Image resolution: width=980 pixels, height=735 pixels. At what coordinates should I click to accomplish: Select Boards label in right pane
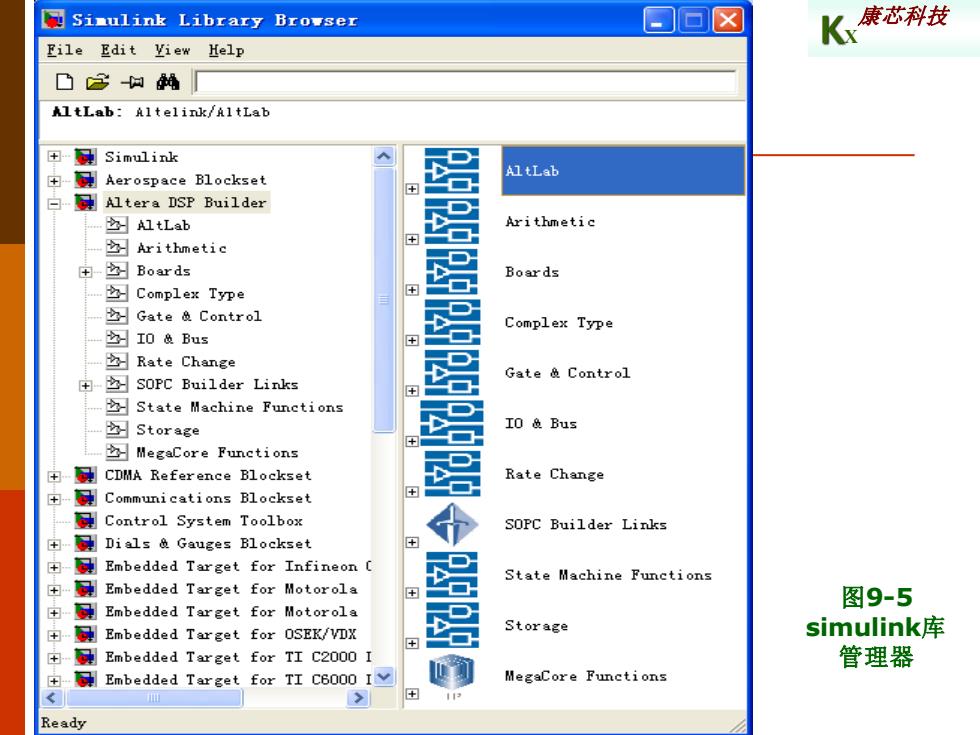pyautogui.click(x=532, y=272)
